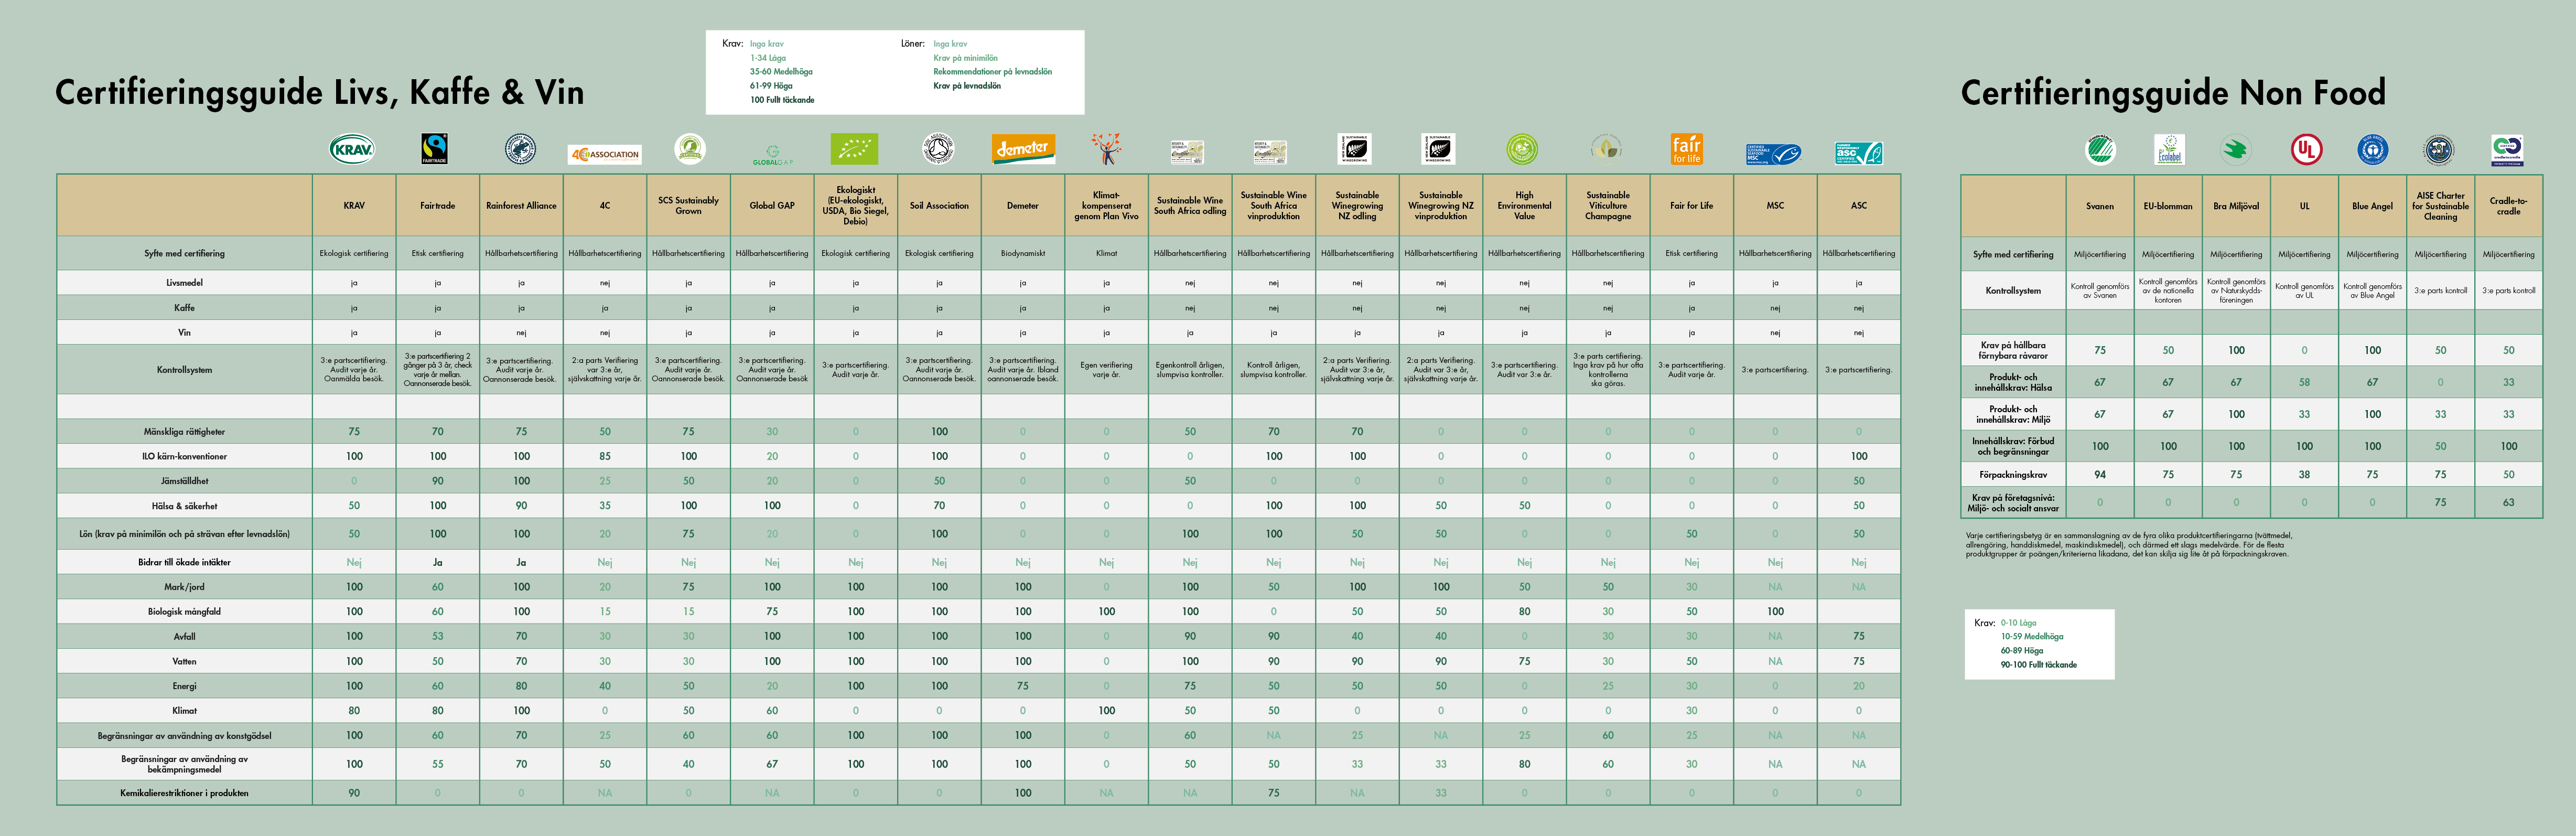This screenshot has width=2576, height=836.
Task: Click the KRAV certification logo
Action: 352,150
